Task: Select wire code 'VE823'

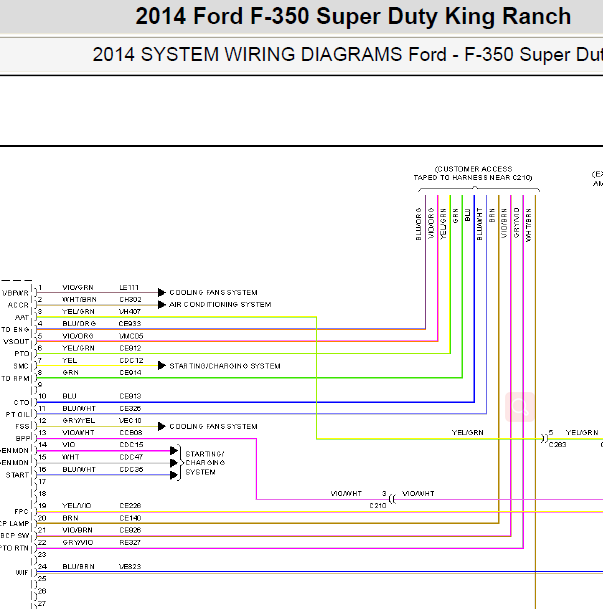Action: pos(130,567)
